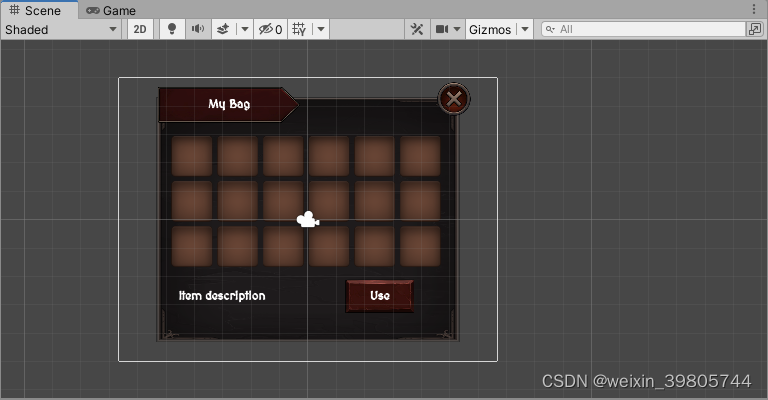The image size is (768, 400).
Task: Open the grid settings dropdown arrow
Action: 321,29
